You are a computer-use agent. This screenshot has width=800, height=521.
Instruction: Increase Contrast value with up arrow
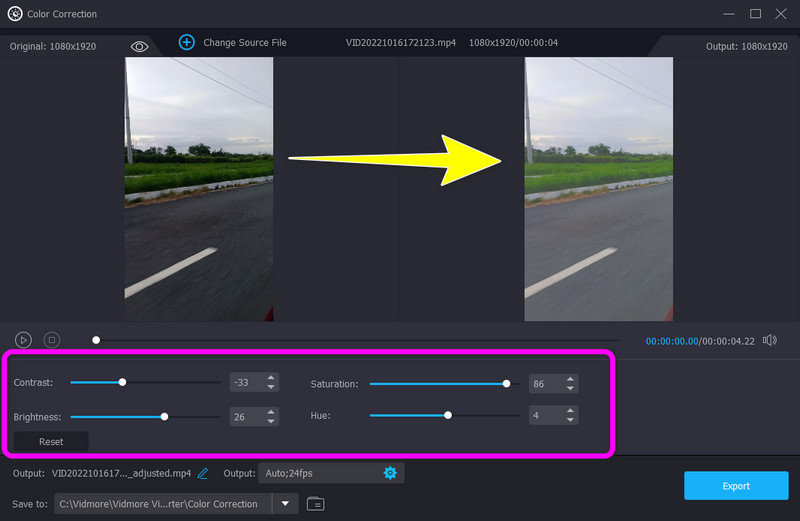[270, 378]
